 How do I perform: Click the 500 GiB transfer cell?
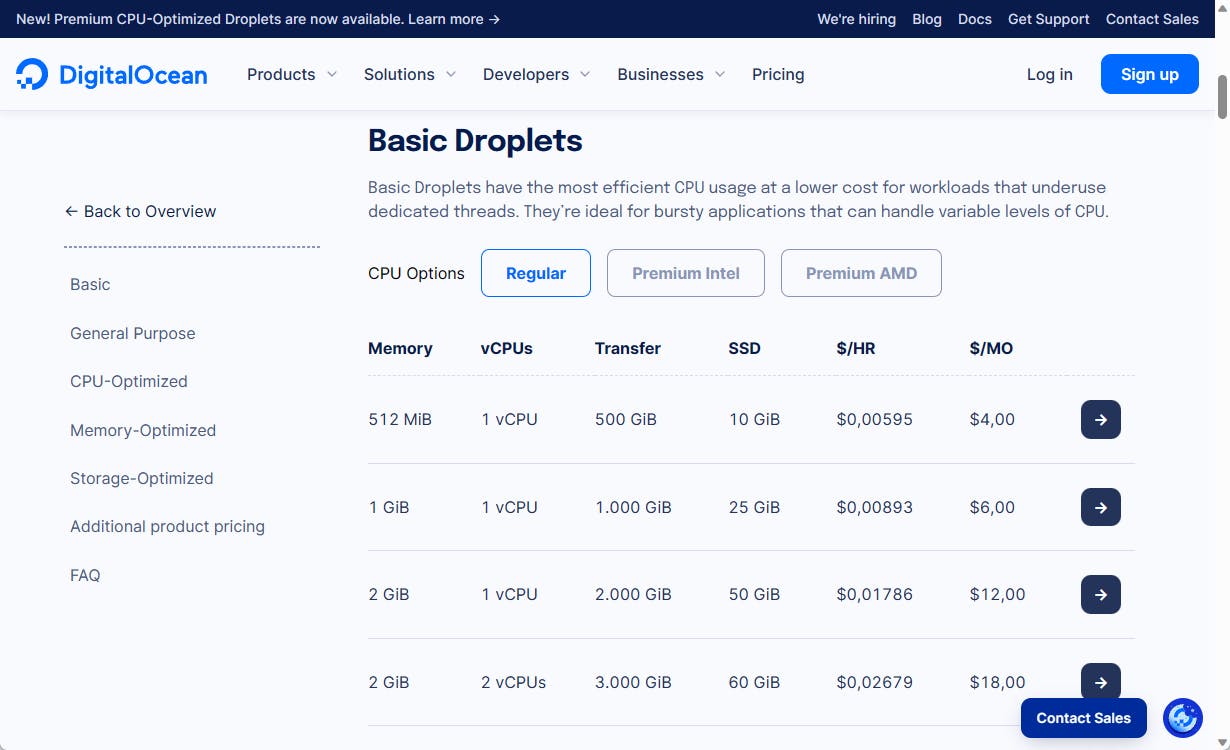(626, 420)
